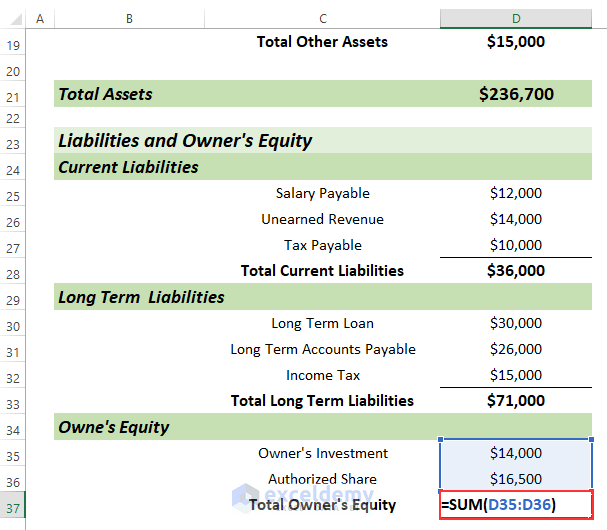Screen dimensions: 607x530
Task: Select column A header
Action: coord(40,18)
